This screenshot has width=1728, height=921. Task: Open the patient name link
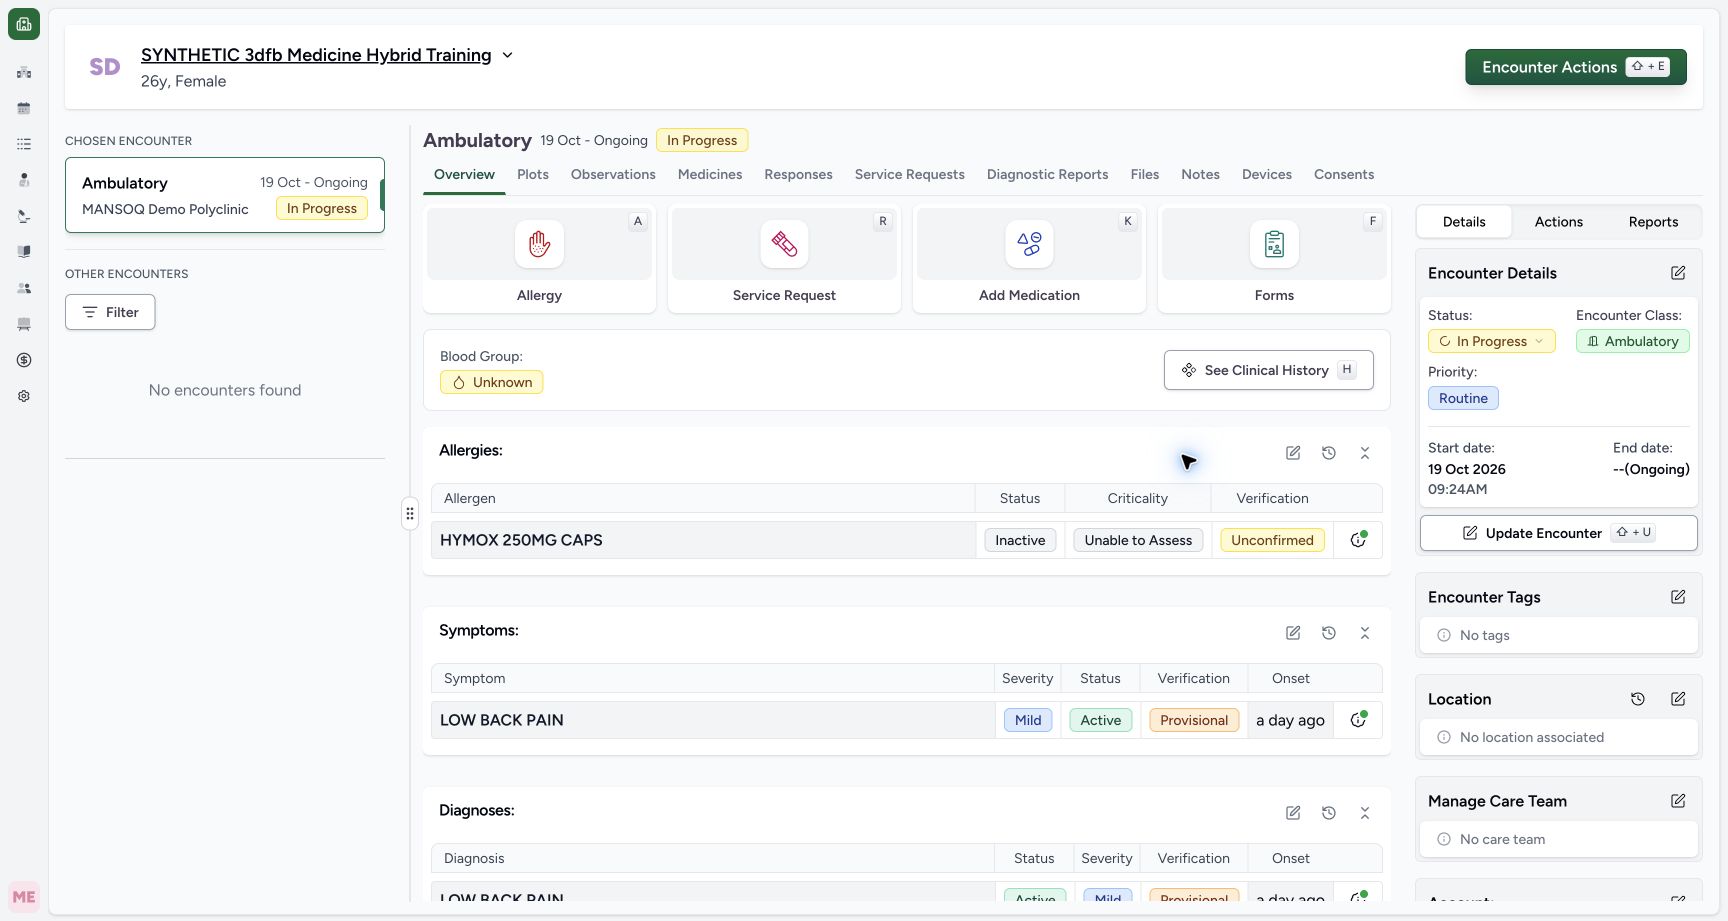coord(316,55)
